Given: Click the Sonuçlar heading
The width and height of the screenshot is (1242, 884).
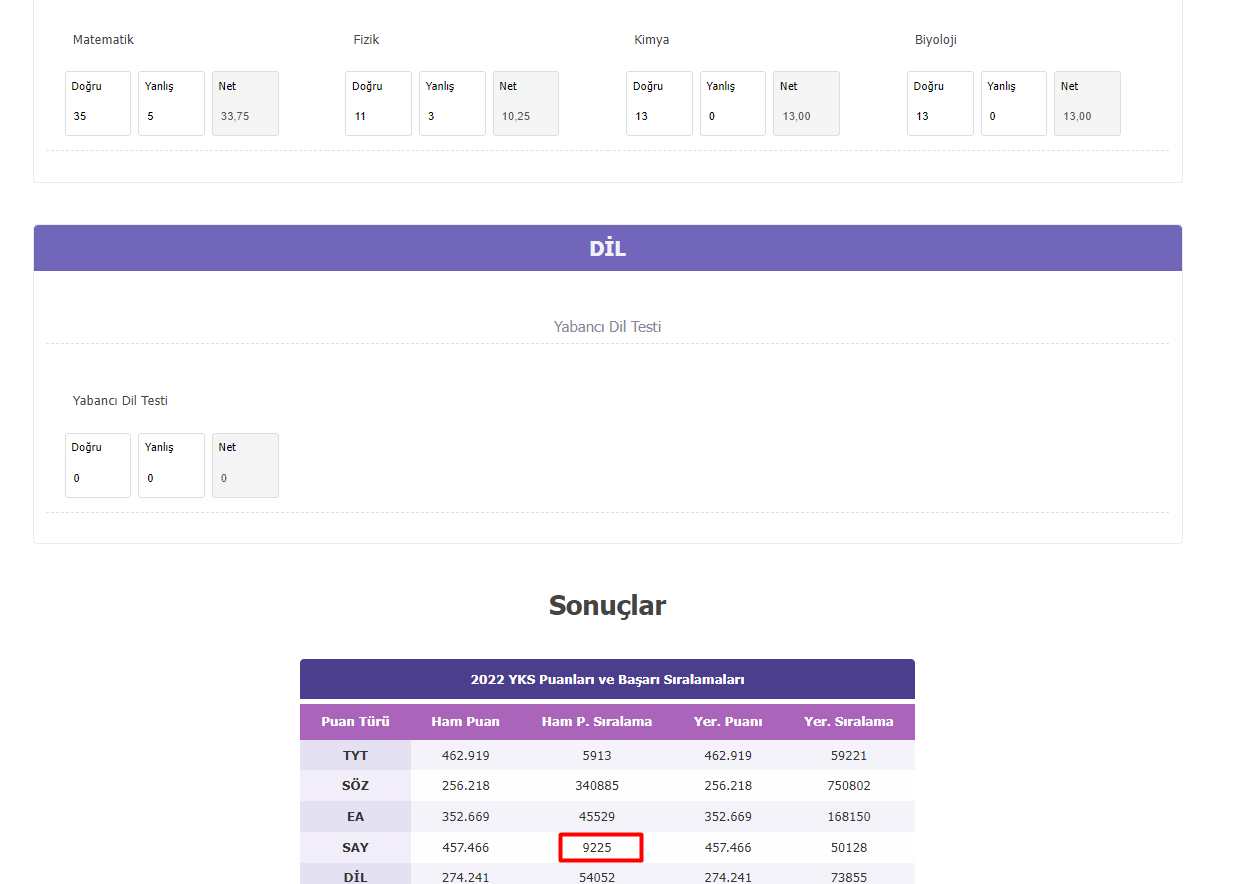Looking at the screenshot, I should point(607,605).
